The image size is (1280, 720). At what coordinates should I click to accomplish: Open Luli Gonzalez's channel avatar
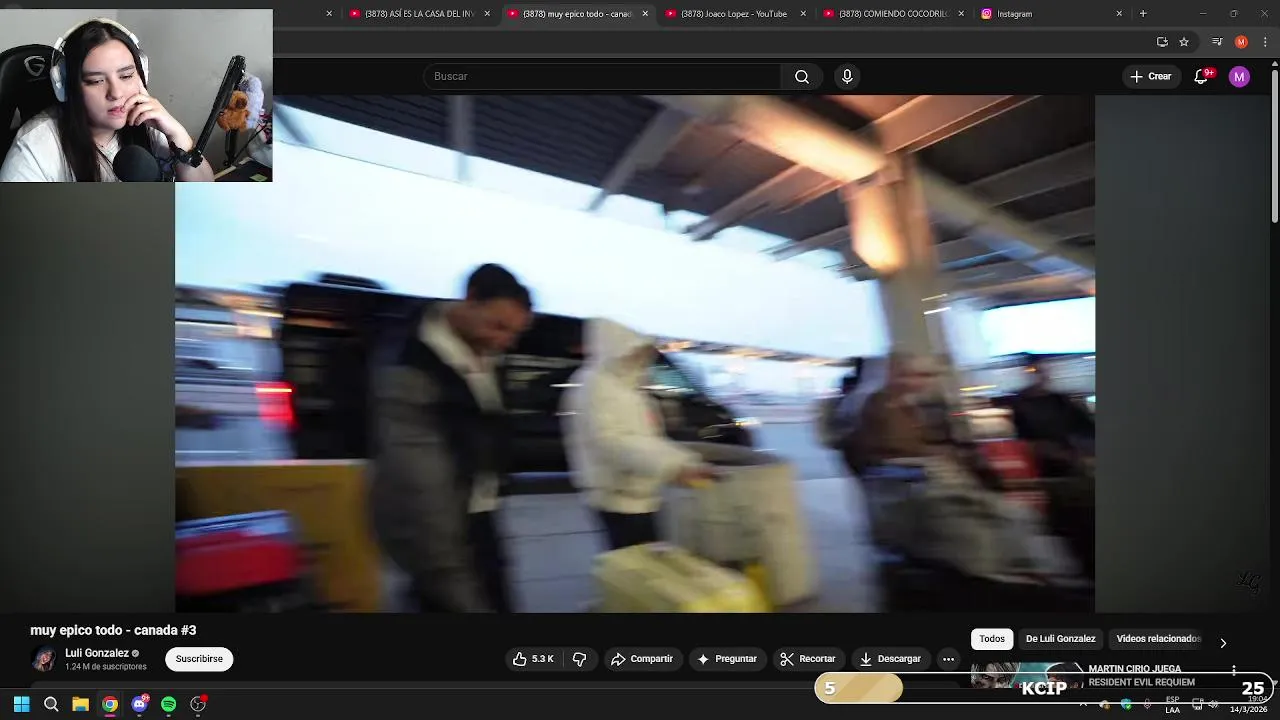pos(43,659)
